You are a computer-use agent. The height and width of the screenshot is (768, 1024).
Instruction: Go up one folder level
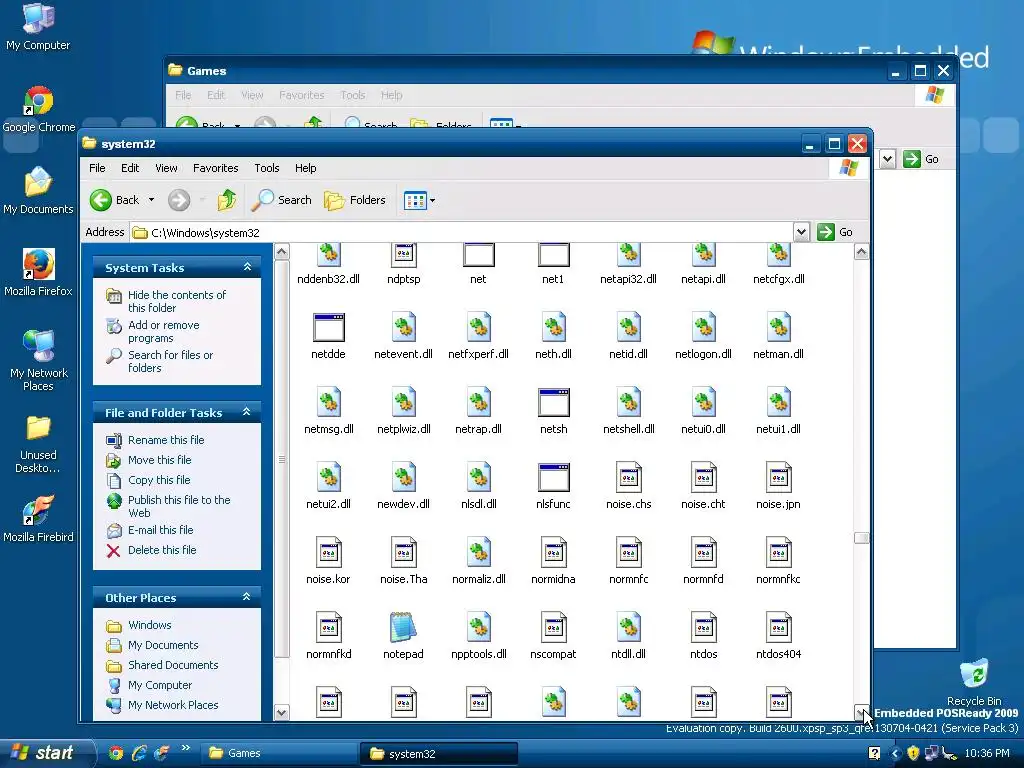click(x=227, y=200)
